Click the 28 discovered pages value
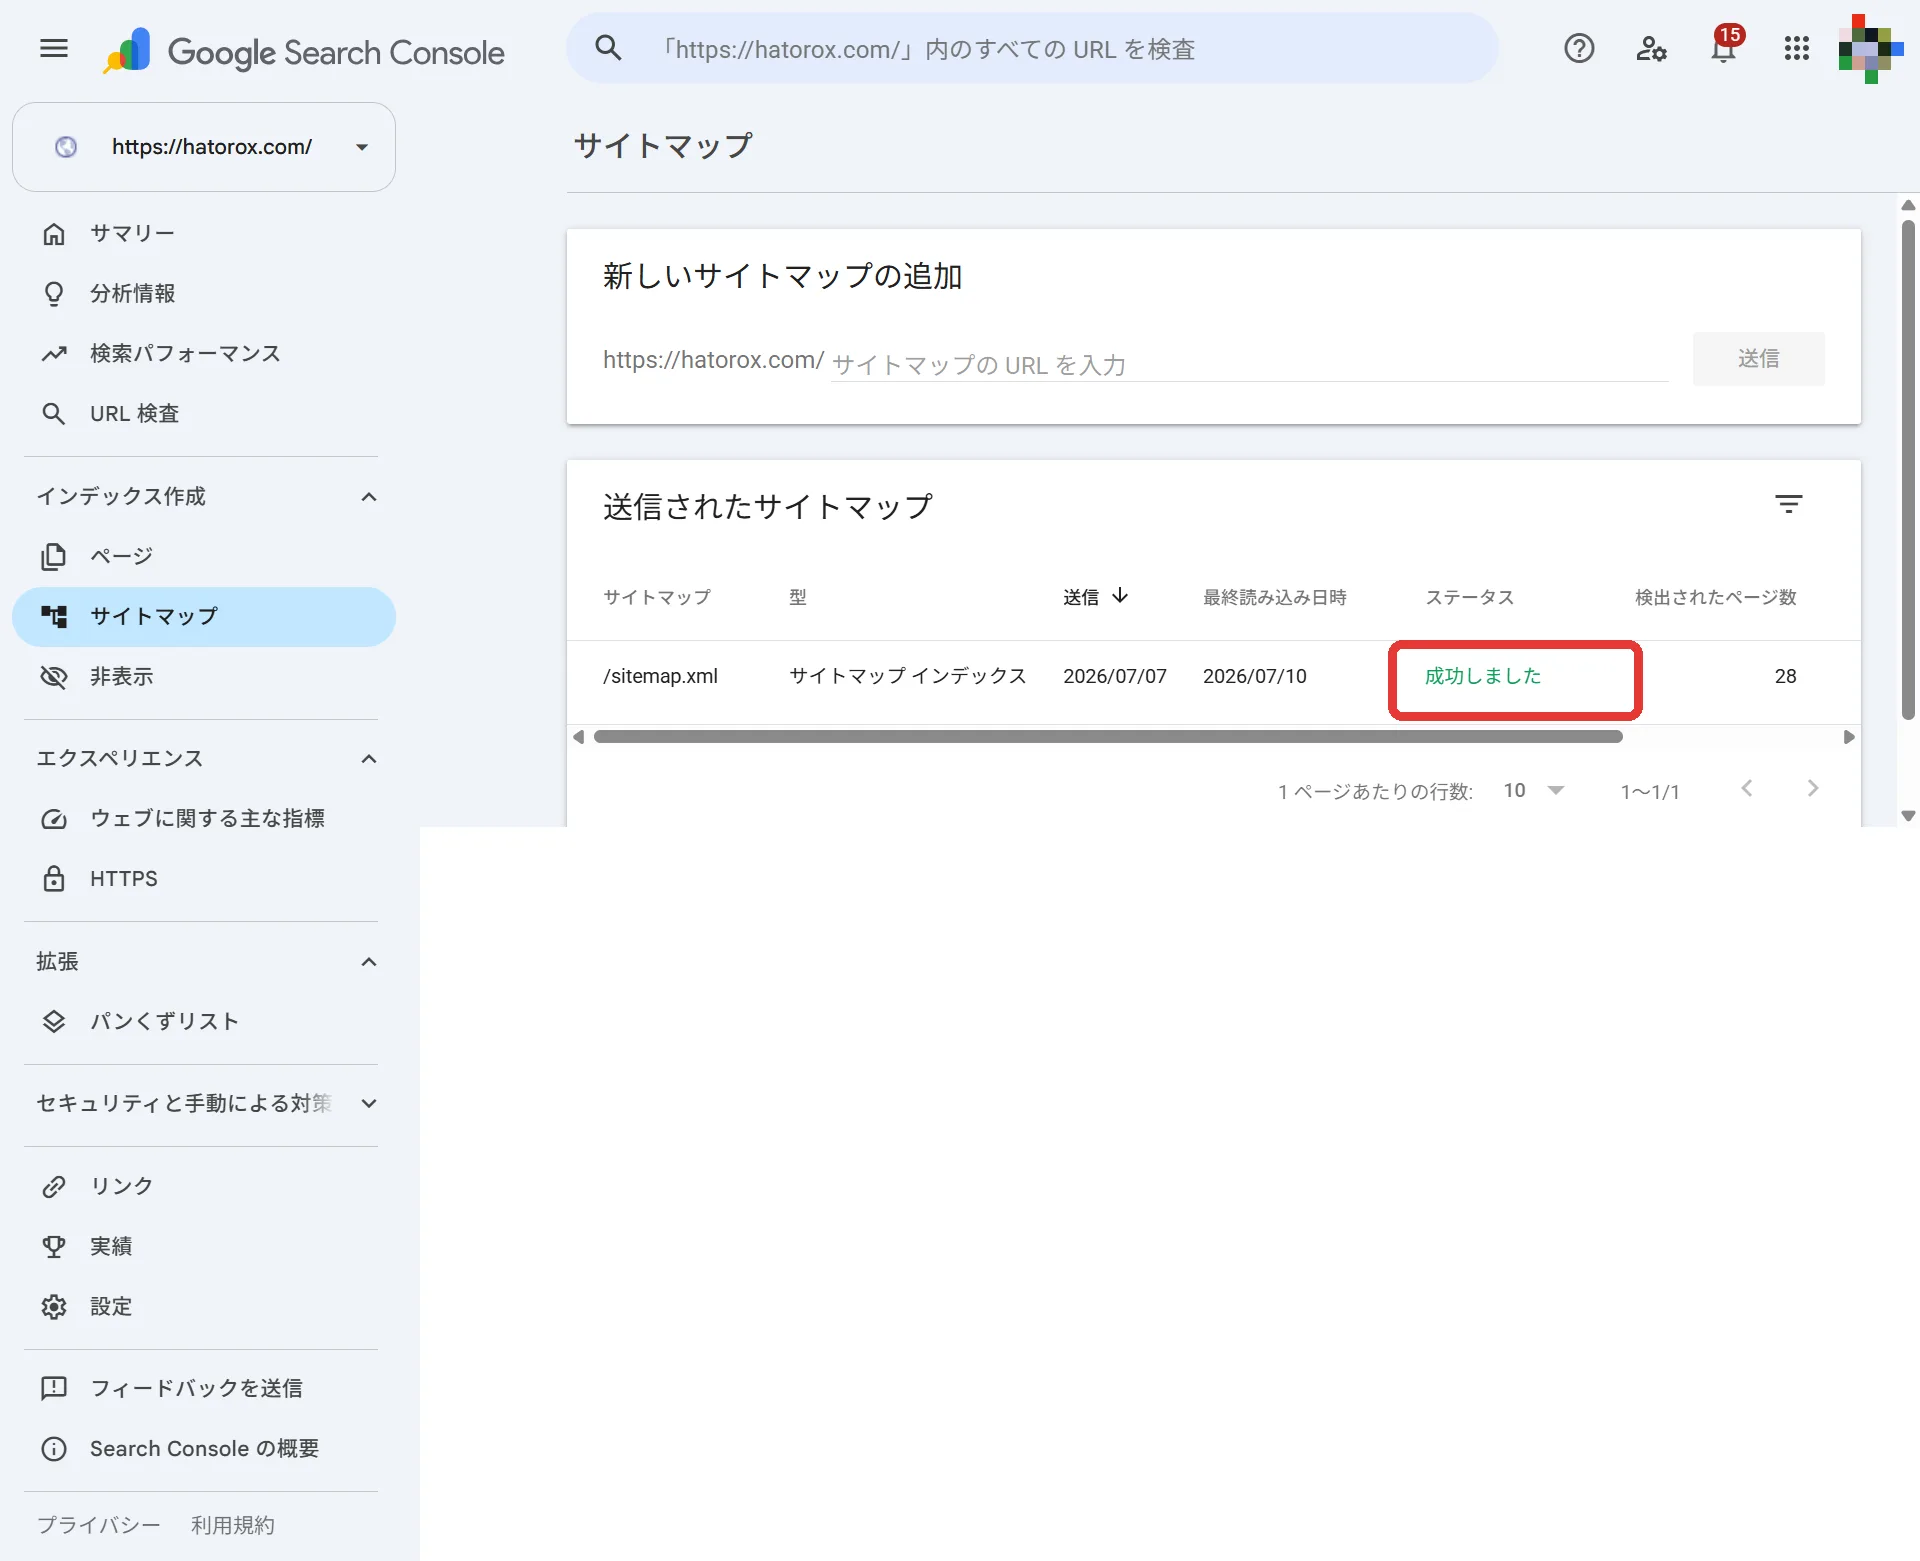 click(x=1785, y=676)
